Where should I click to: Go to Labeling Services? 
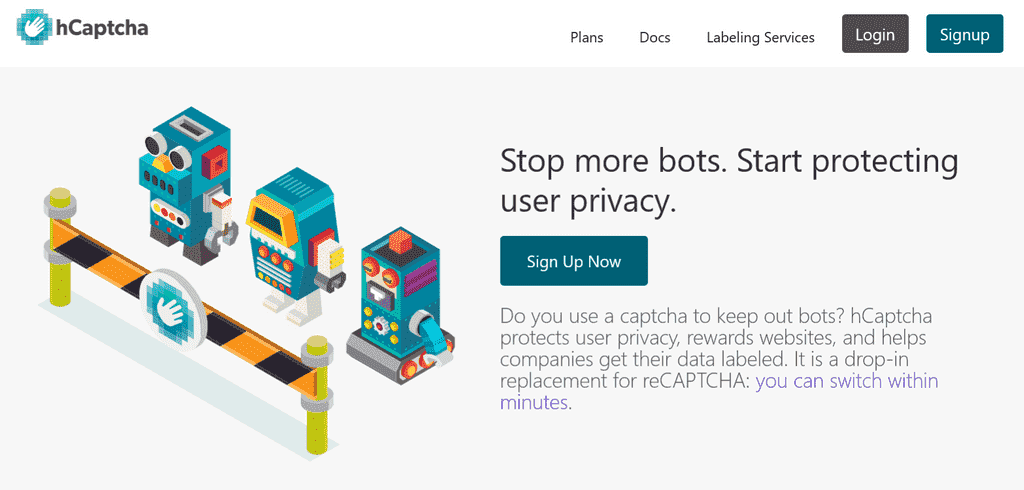[x=760, y=37]
